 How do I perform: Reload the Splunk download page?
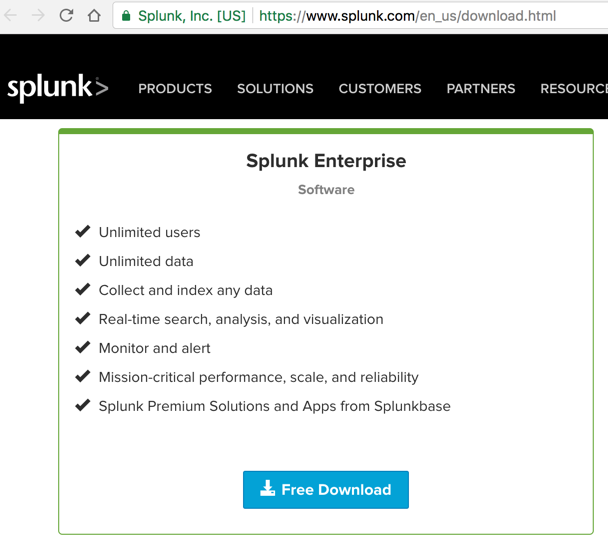click(x=66, y=16)
